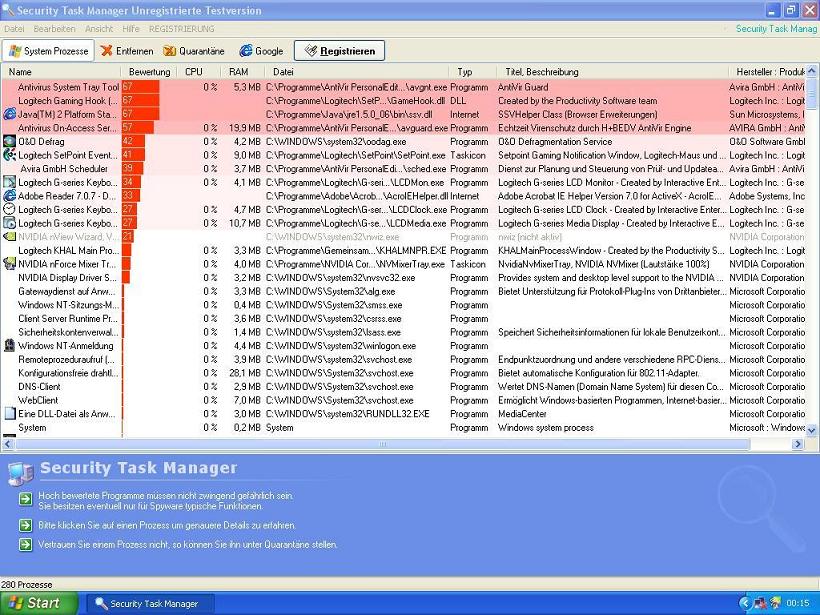Click the Logitech SetPoint Event icon

tap(9, 155)
